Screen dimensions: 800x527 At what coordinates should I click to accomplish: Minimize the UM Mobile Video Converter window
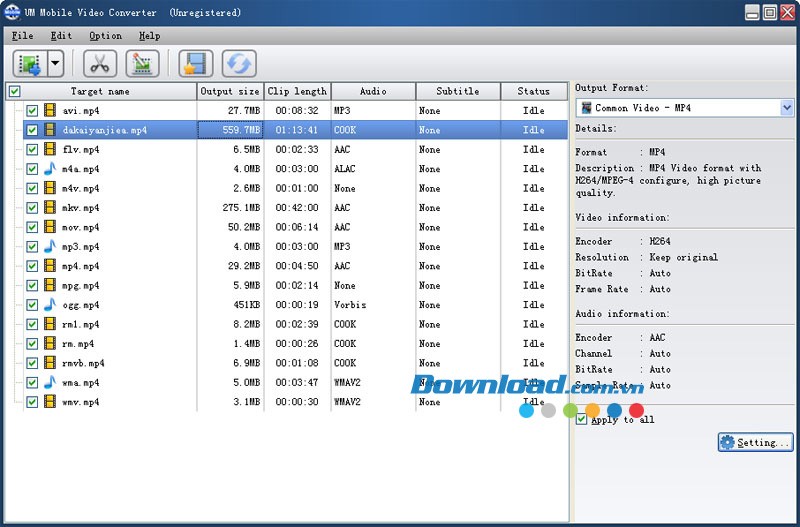coord(752,12)
